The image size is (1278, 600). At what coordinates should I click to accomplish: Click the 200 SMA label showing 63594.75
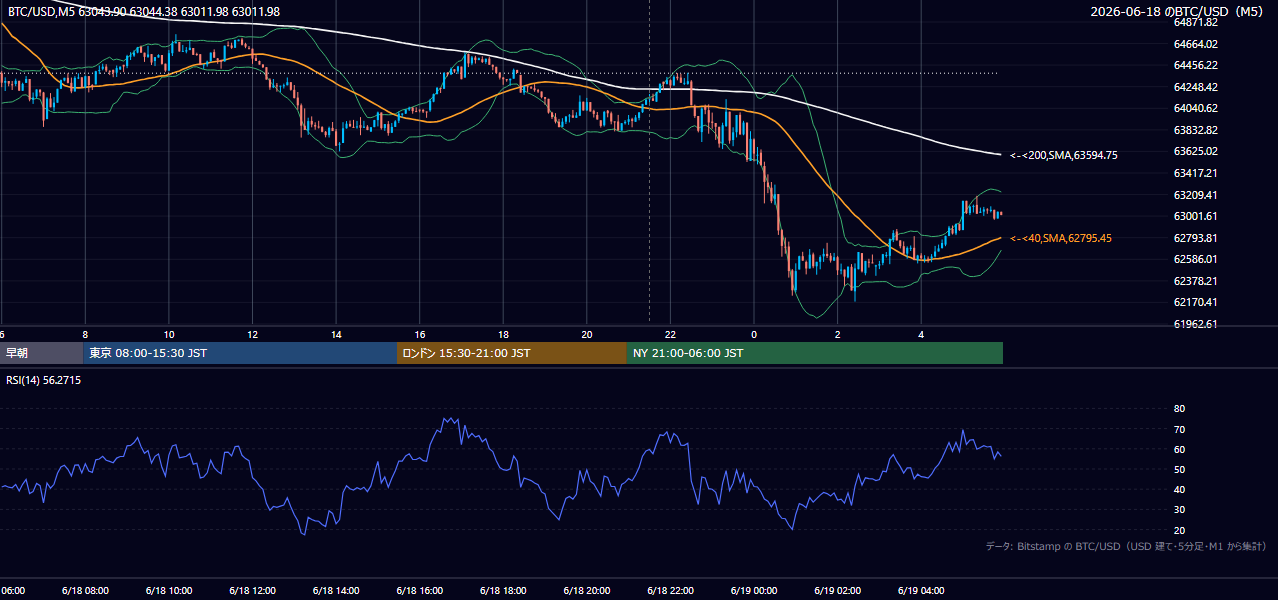[x=1064, y=155]
